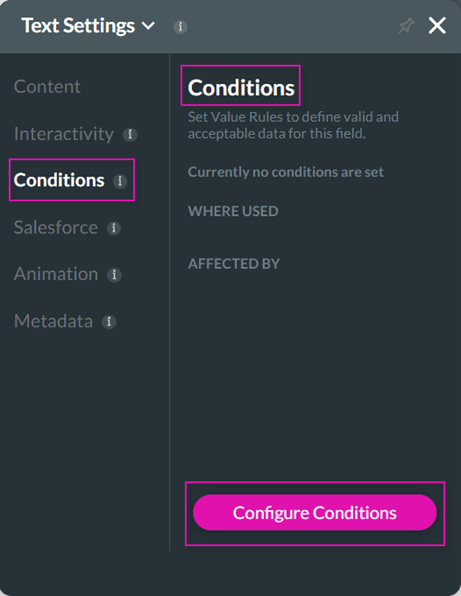Go to the Salesforce tab
461x596 pixels.
[x=56, y=227]
